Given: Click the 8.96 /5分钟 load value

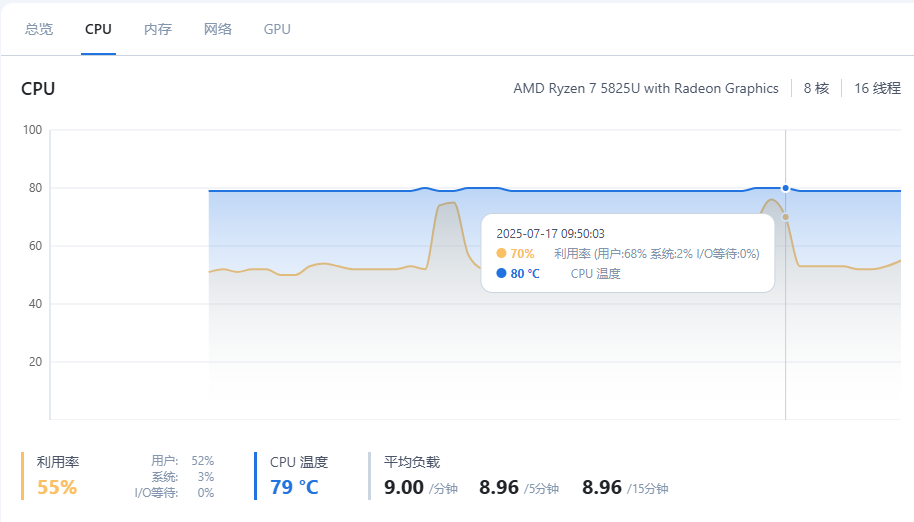Looking at the screenshot, I should [x=499, y=488].
